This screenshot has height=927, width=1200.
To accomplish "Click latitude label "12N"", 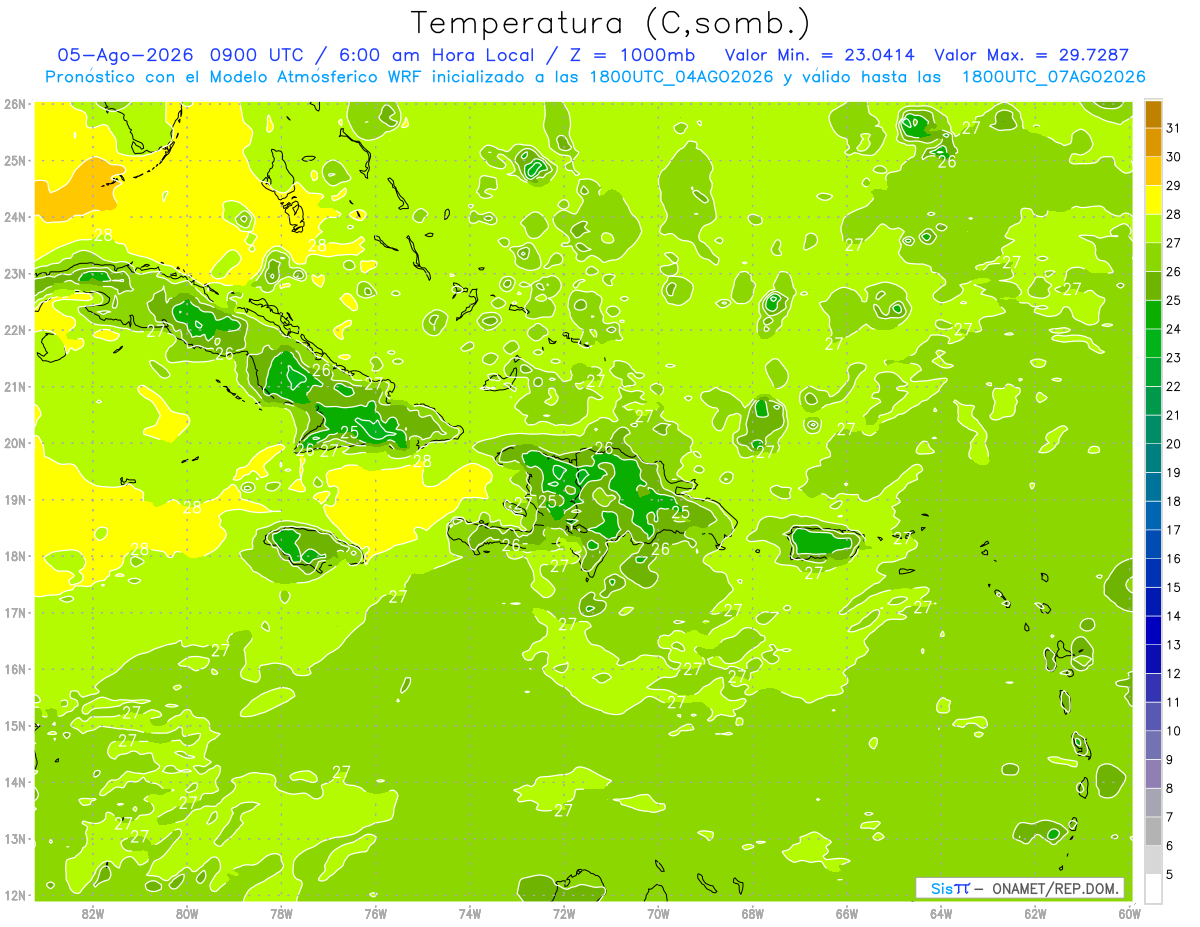I will point(15,895).
